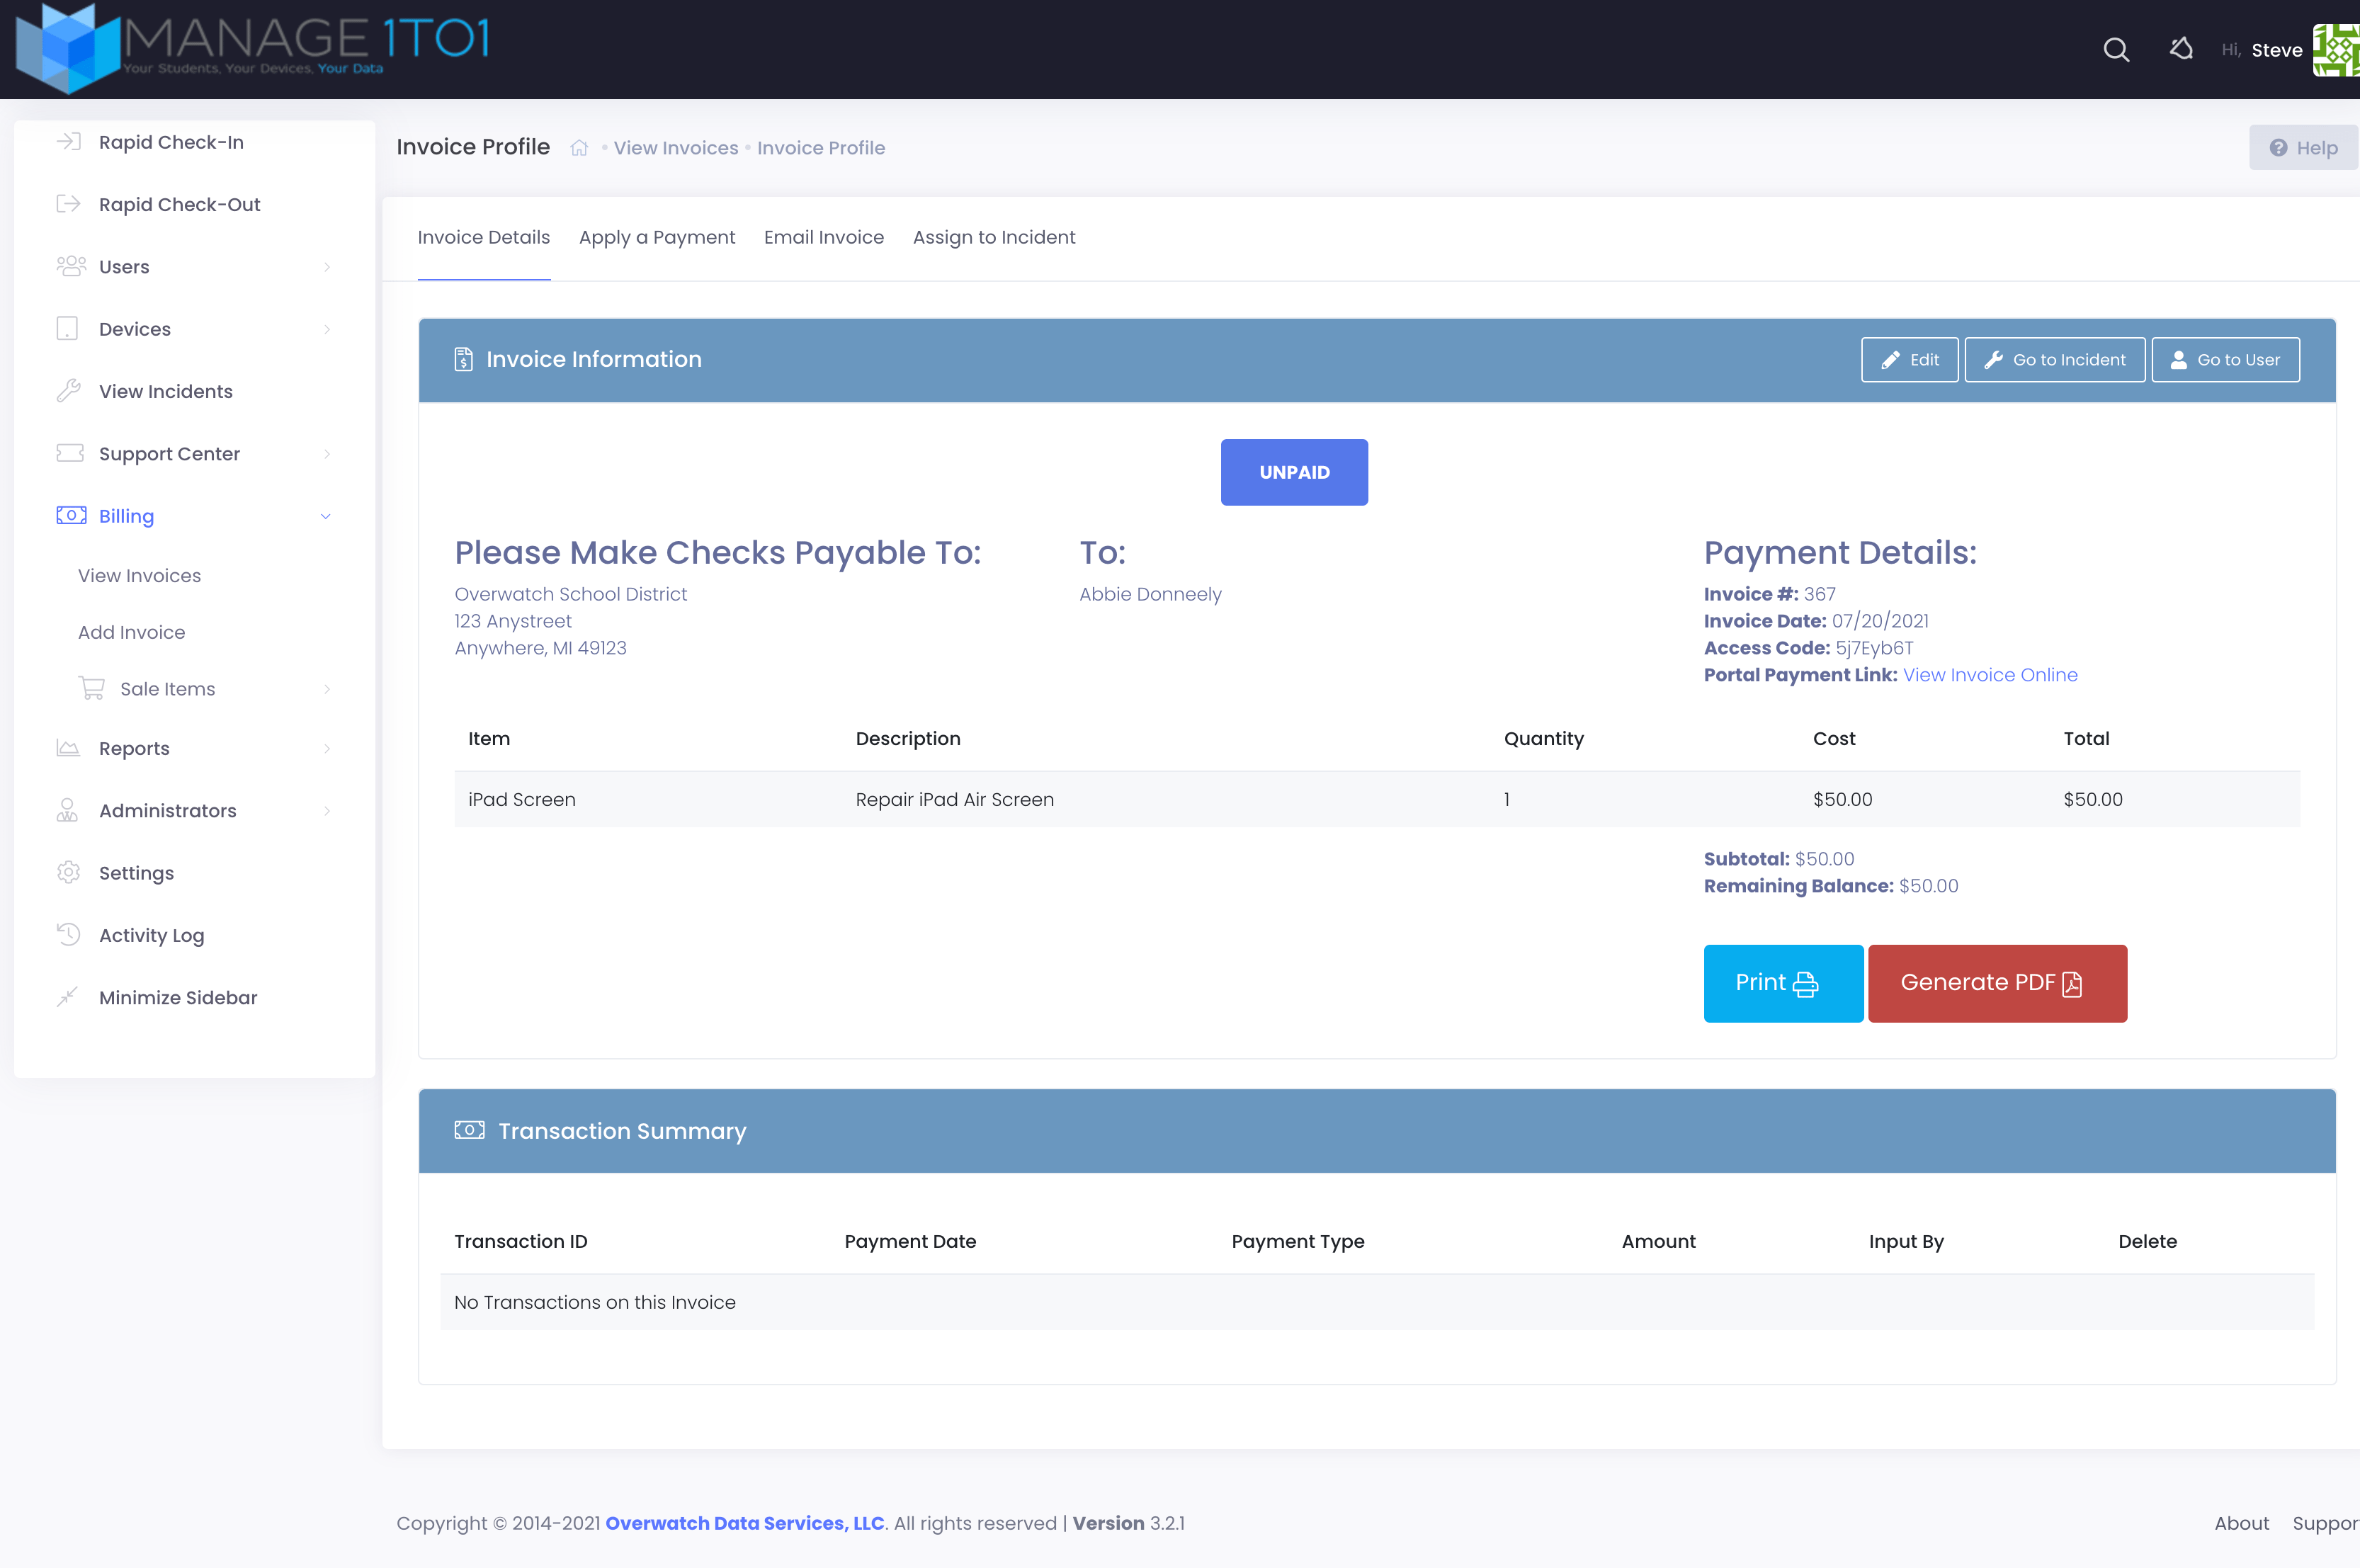Click the Settings gear icon
Image resolution: width=2360 pixels, height=1568 pixels.
[x=68, y=872]
